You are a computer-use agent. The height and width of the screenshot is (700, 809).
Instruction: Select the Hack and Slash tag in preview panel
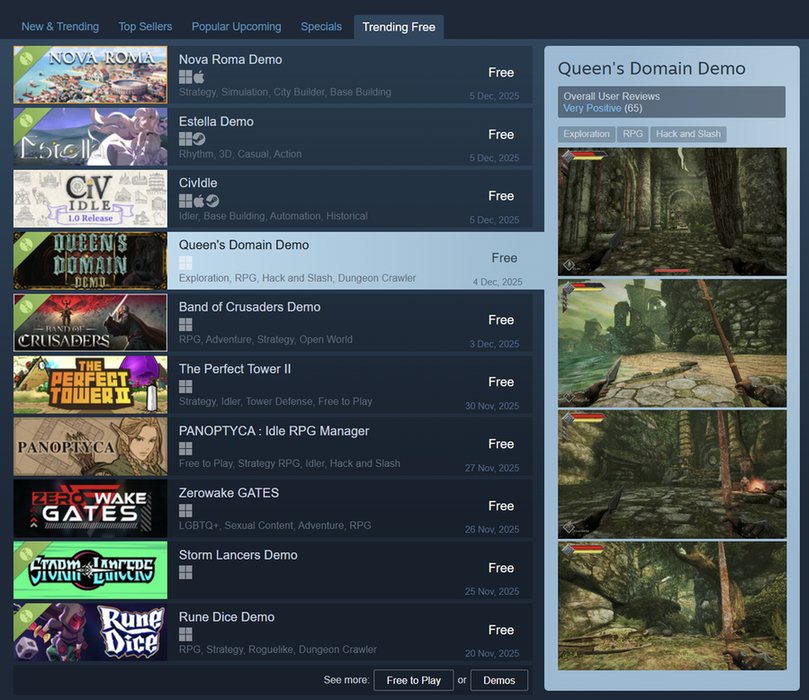click(688, 134)
